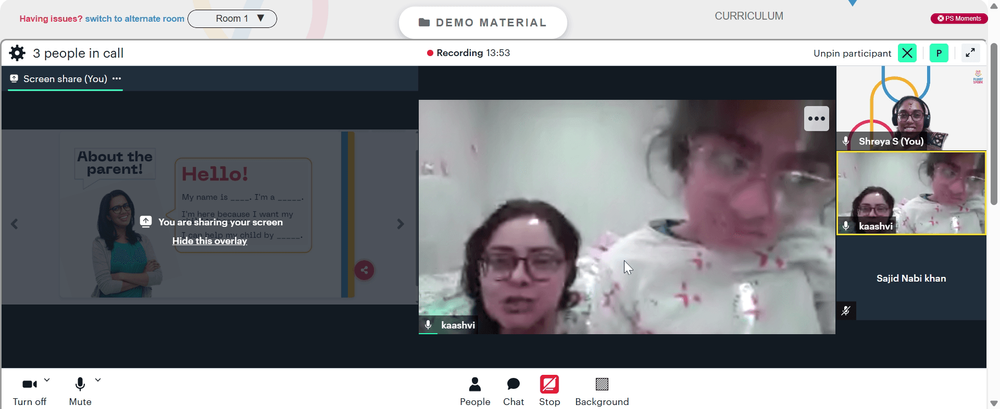Switch to the CURRICULUM tab

(749, 16)
